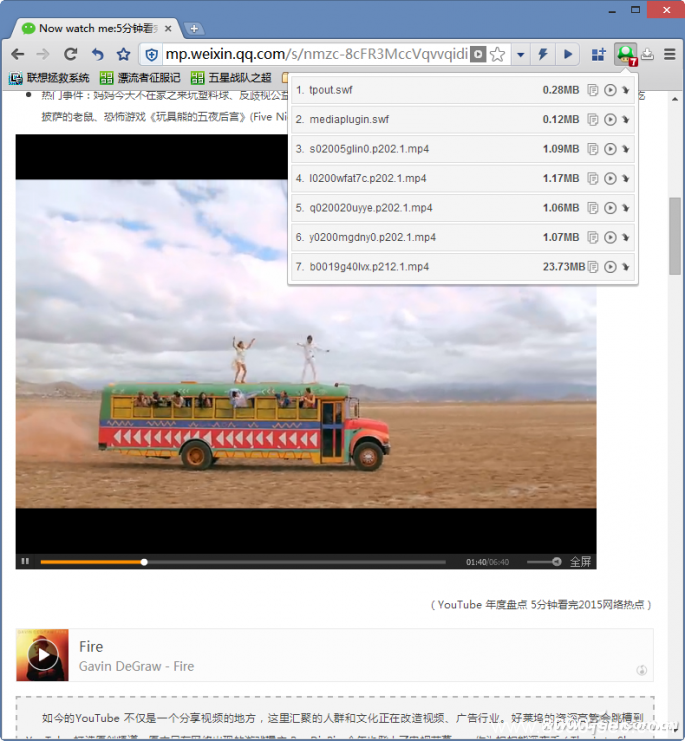This screenshot has height=741, width=685.
Task: Copy link for mediaplugin.swf
Action: tap(592, 120)
